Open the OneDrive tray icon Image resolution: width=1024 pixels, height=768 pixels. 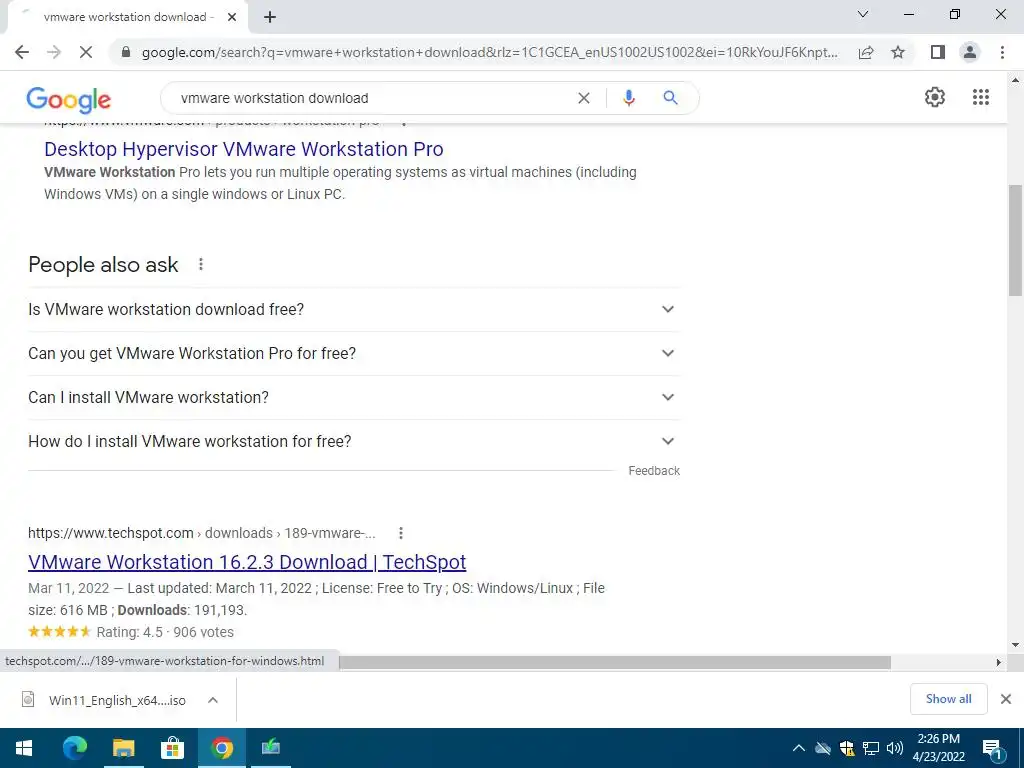click(823, 748)
